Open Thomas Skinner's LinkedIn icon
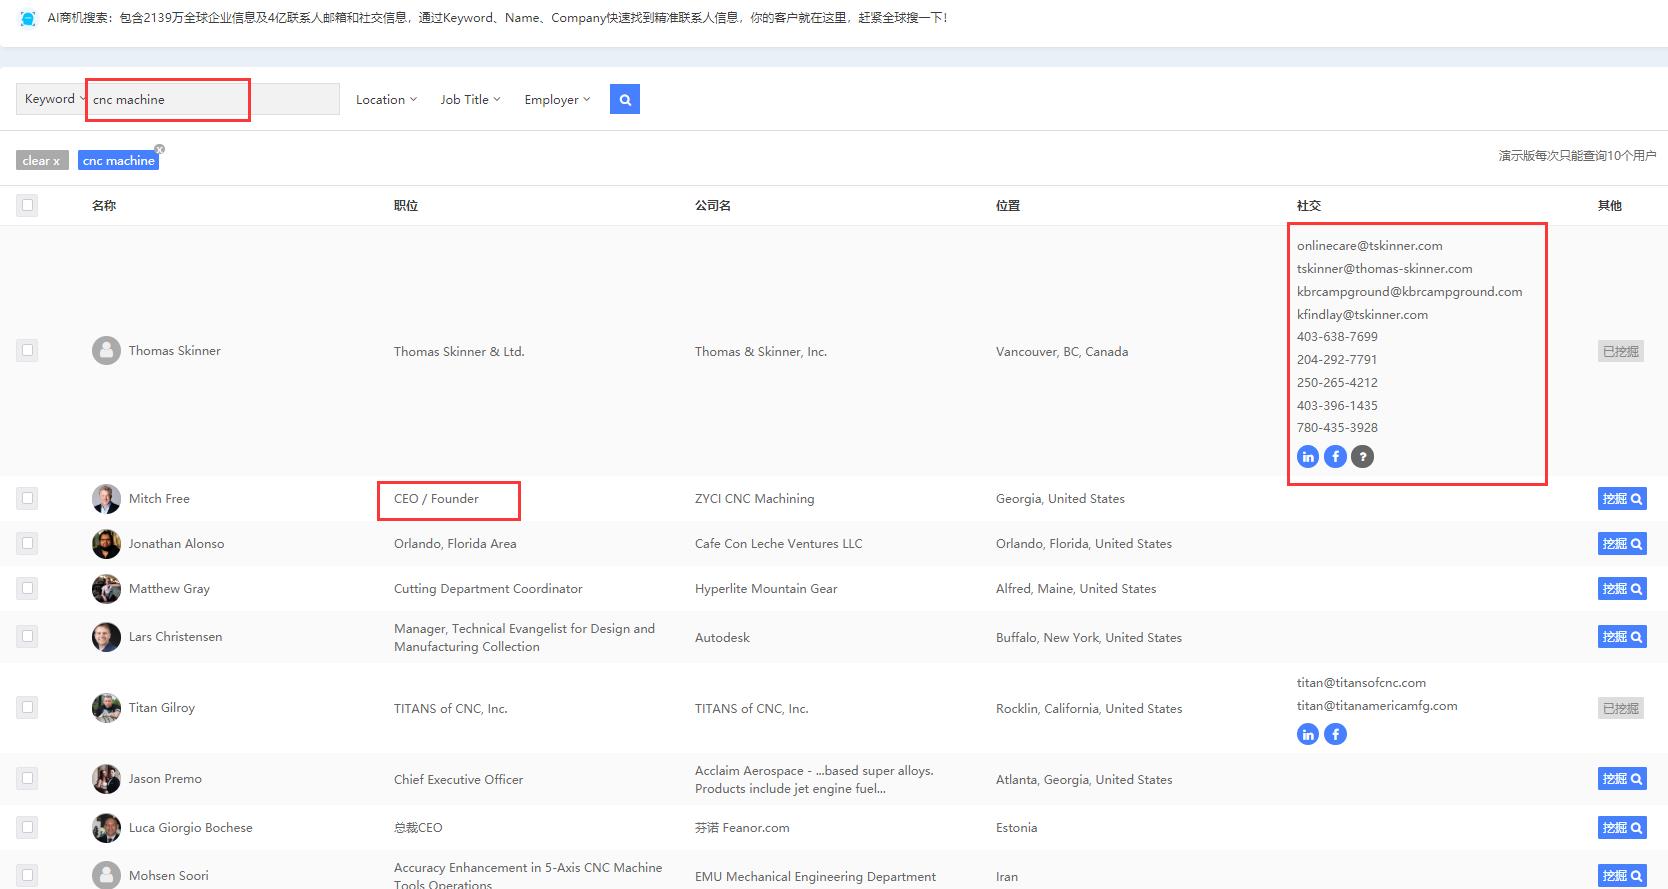 click(1307, 457)
